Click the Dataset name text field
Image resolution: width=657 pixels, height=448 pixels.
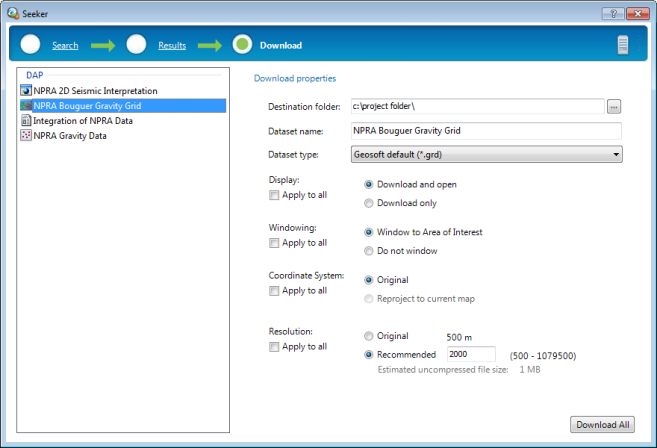point(486,130)
